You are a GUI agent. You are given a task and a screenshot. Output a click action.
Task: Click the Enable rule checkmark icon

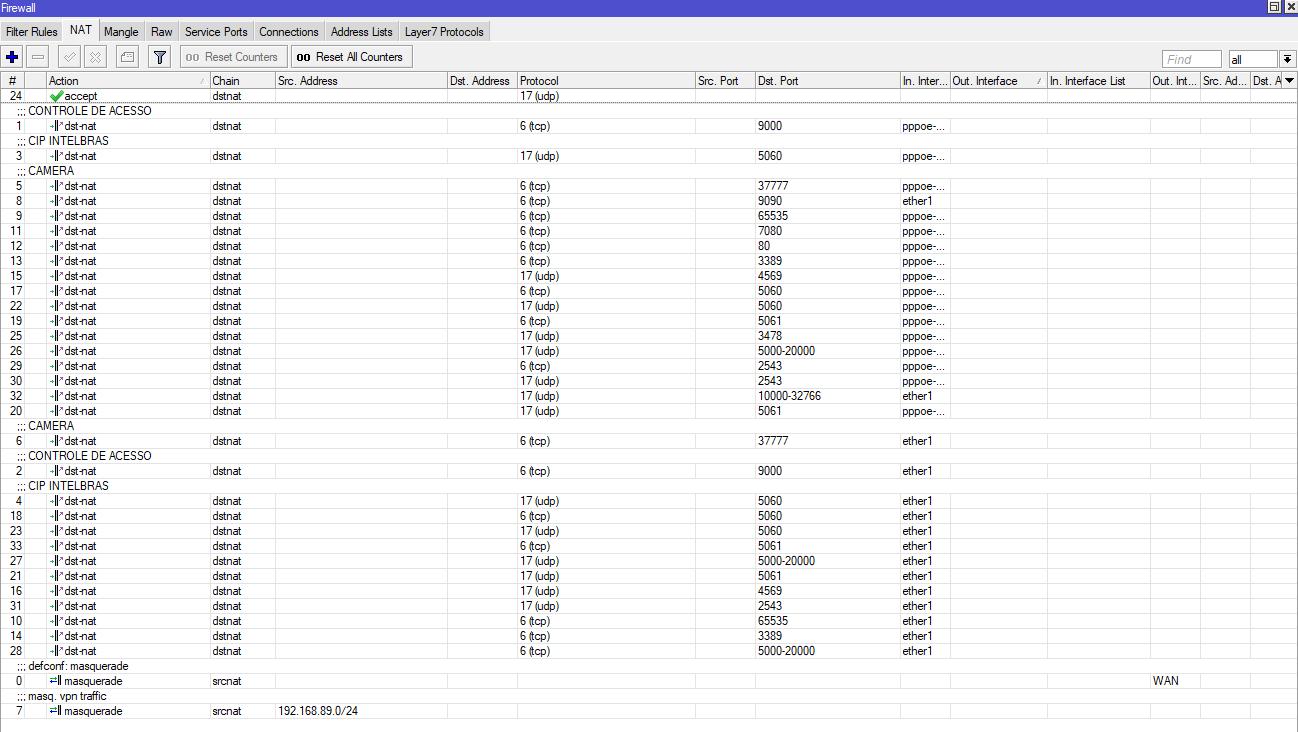pyautogui.click(x=70, y=57)
